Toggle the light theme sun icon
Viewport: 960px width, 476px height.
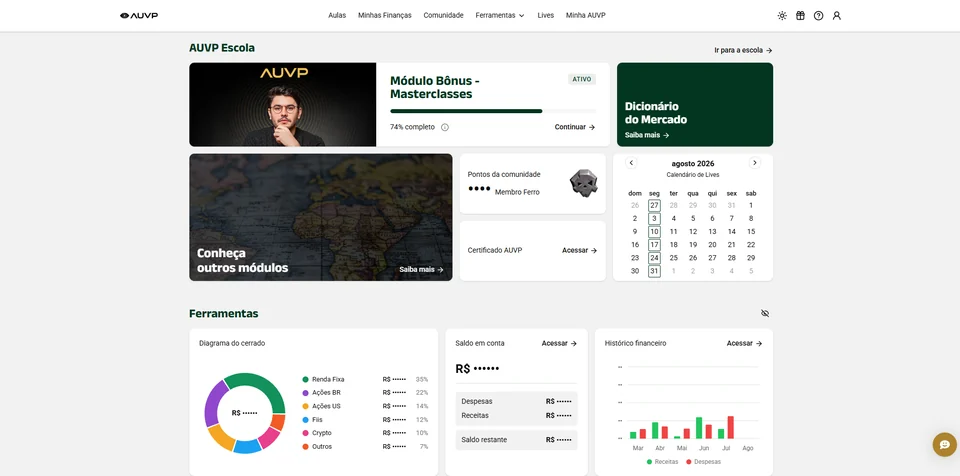click(782, 16)
